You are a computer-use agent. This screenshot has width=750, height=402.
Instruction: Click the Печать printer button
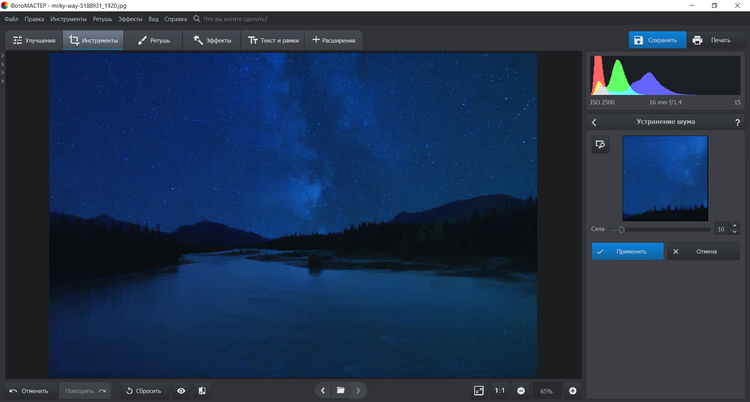pos(713,40)
